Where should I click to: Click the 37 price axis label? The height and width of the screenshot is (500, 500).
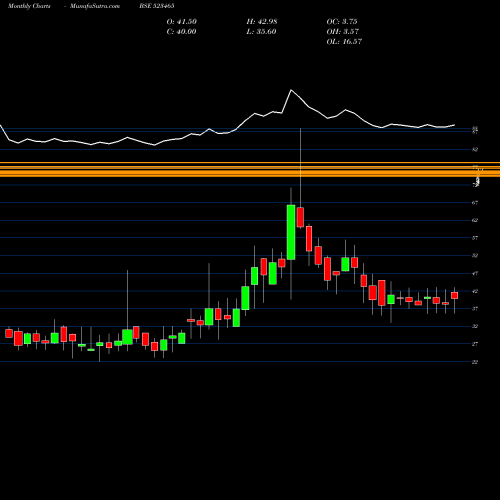(x=475, y=309)
